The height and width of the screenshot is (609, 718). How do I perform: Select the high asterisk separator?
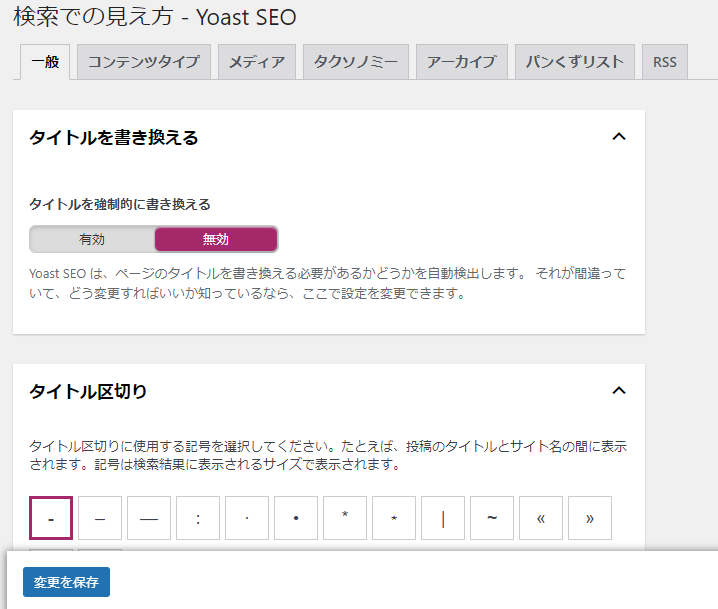click(x=345, y=518)
